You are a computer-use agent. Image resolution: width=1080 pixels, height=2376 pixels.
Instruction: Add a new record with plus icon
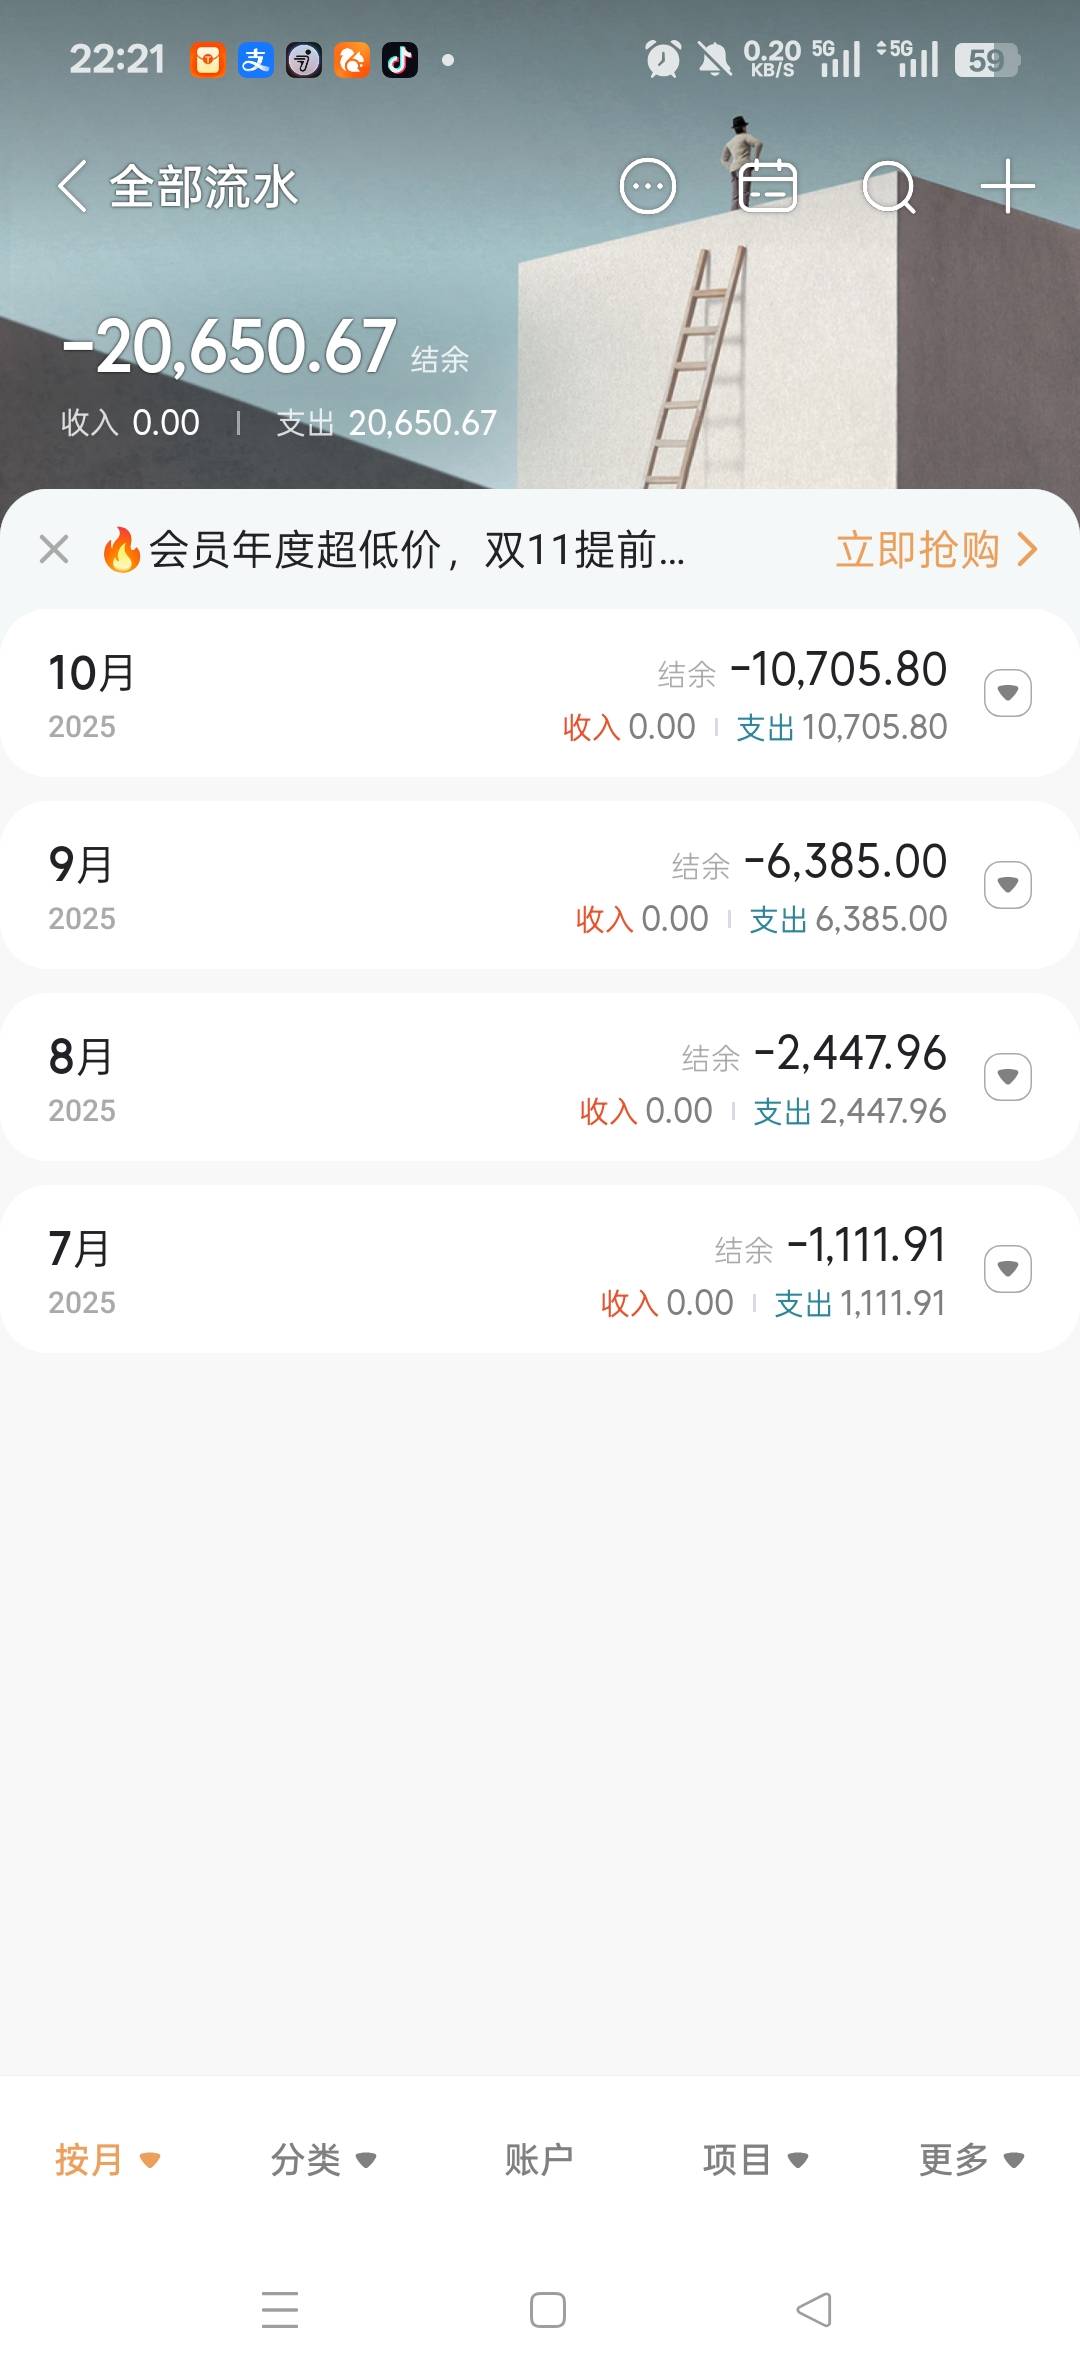[1007, 186]
